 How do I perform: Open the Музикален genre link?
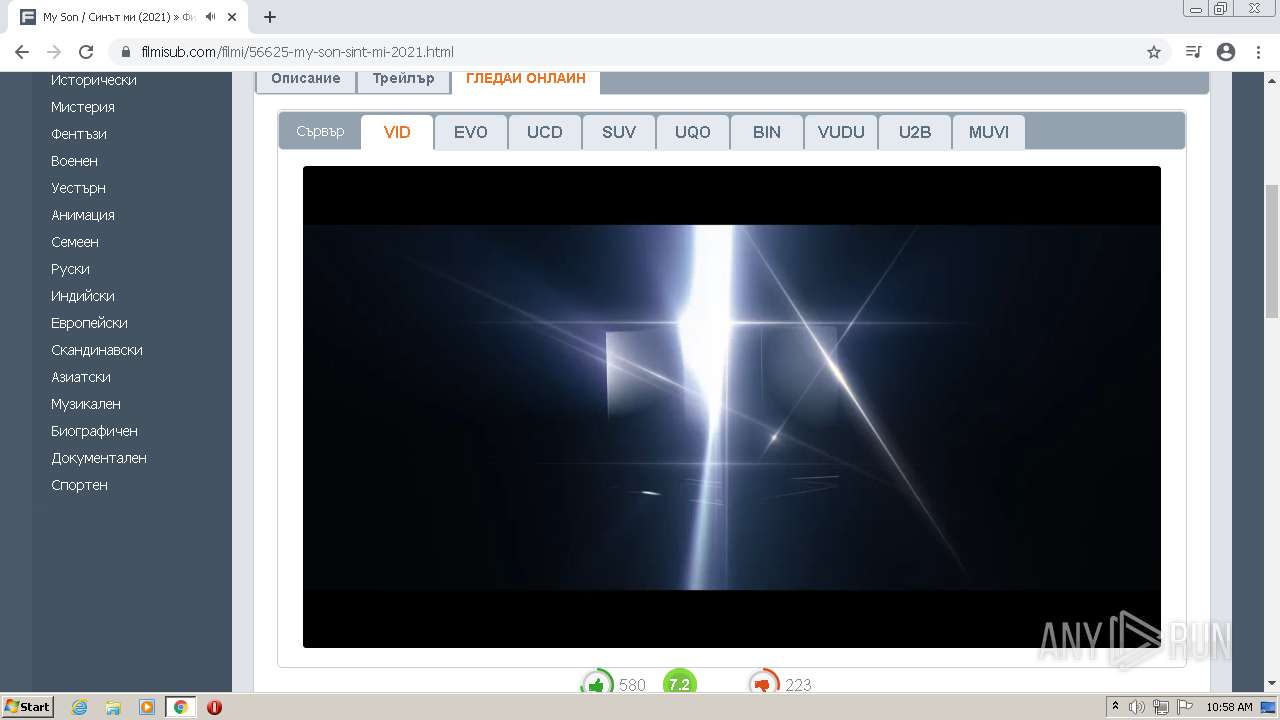[x=86, y=404]
